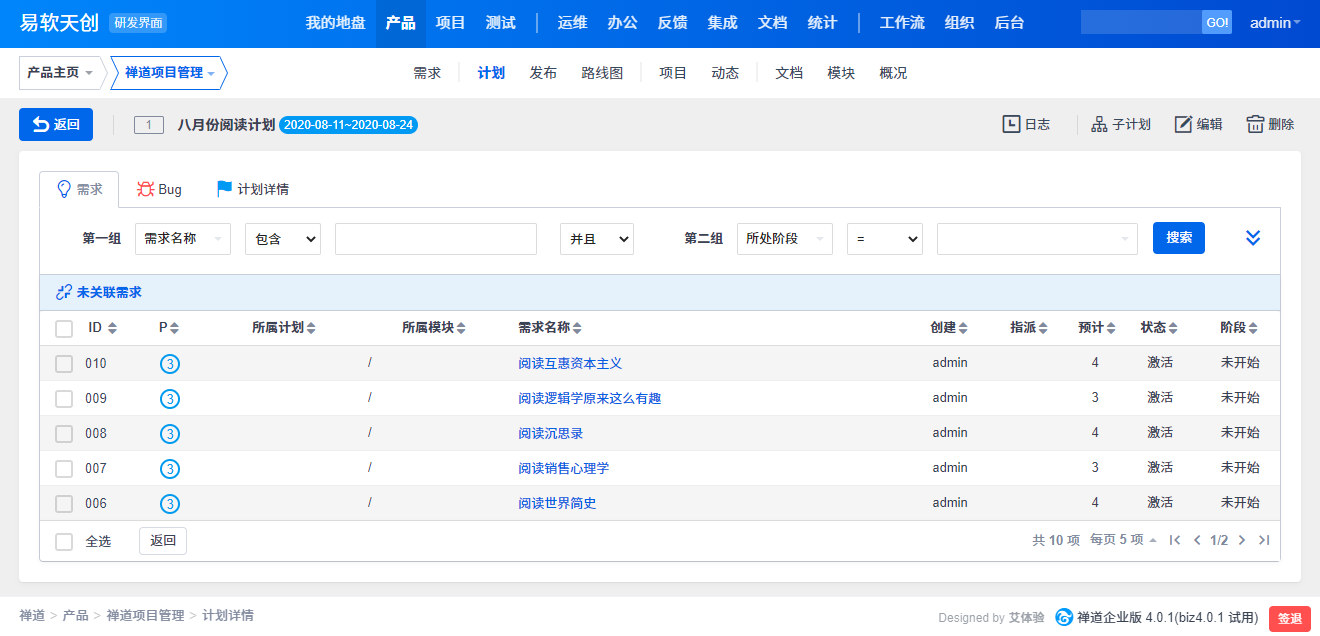Click the 禅道企业版 logo icon
This screenshot has width=1320, height=636.
[x=1064, y=618]
